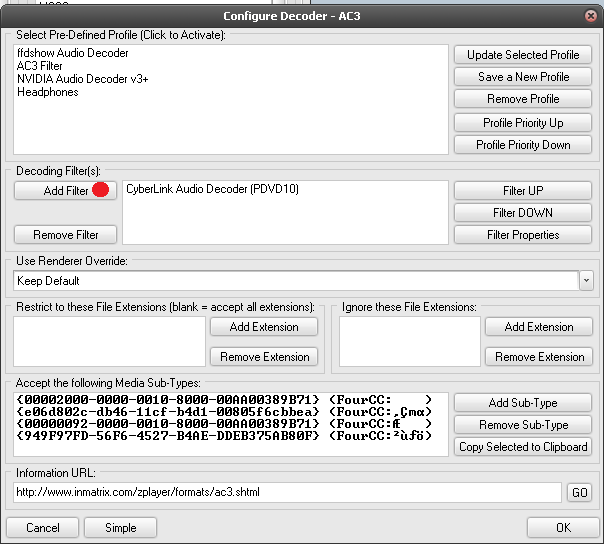
Task: Activate the AC3 Filter profile
Action: pos(39,66)
